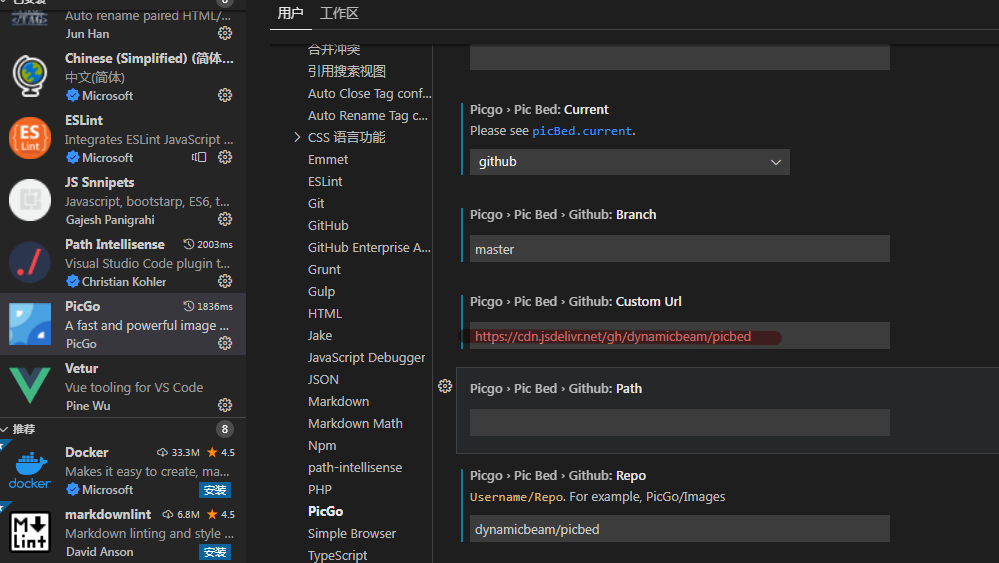Select Npm in settings tree

(x=322, y=446)
